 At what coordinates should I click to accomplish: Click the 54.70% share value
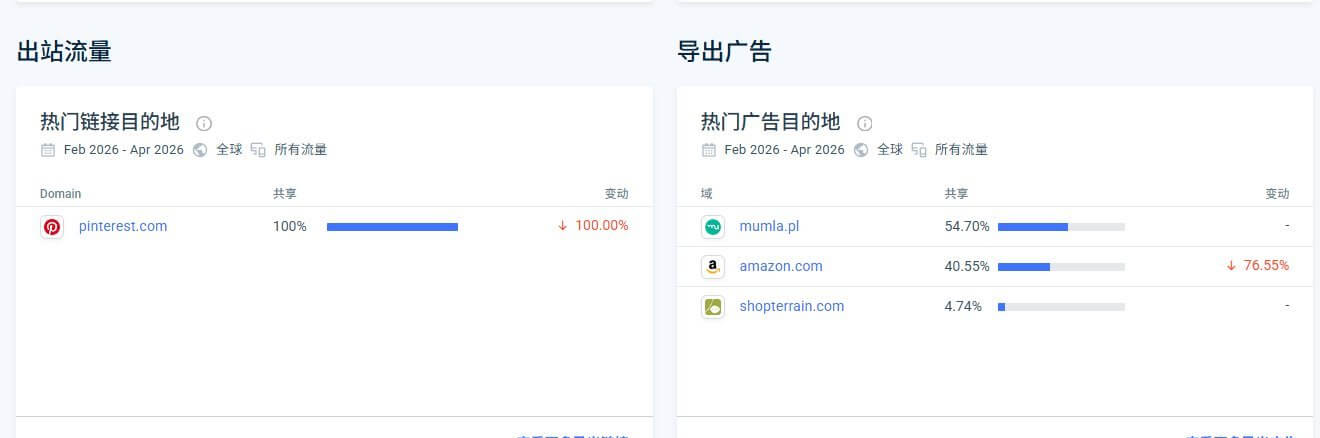(x=967, y=226)
